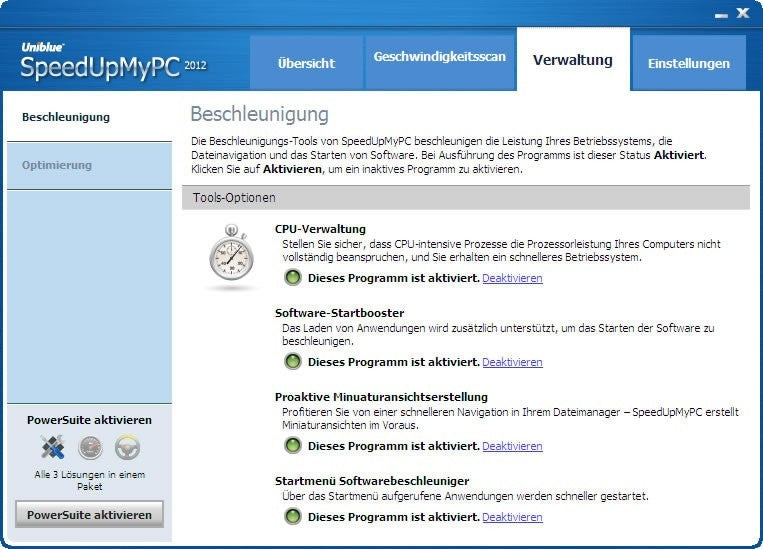763x549 pixels.
Task: Click green status light under Startmenü Softwarebeschleuniger
Action: tap(292, 516)
